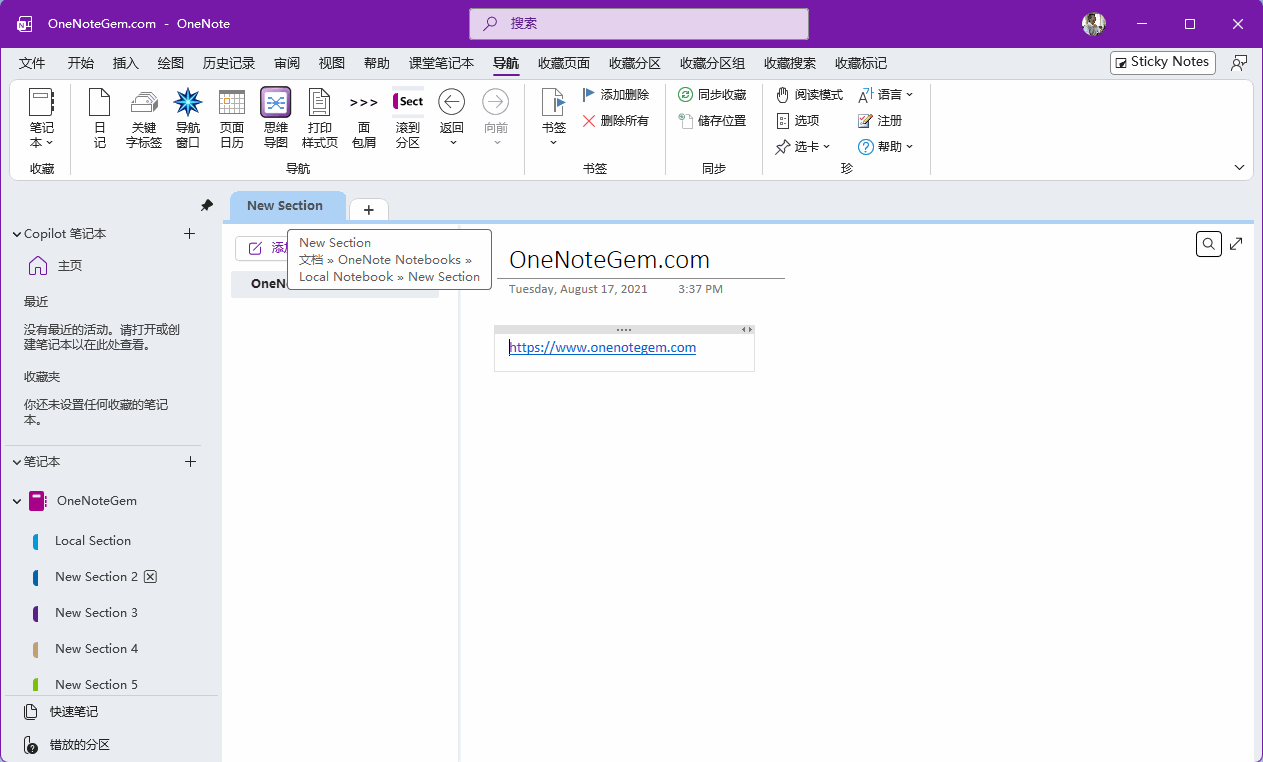Open the 语言 language dropdown
The width and height of the screenshot is (1263, 762).
886,95
